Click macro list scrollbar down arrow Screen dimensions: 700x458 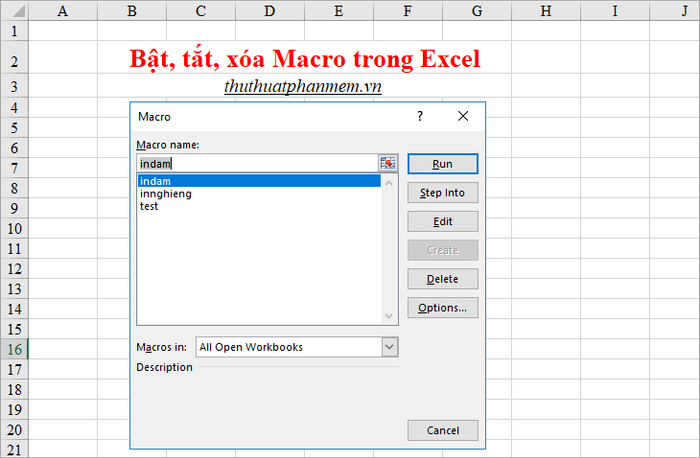point(389,316)
